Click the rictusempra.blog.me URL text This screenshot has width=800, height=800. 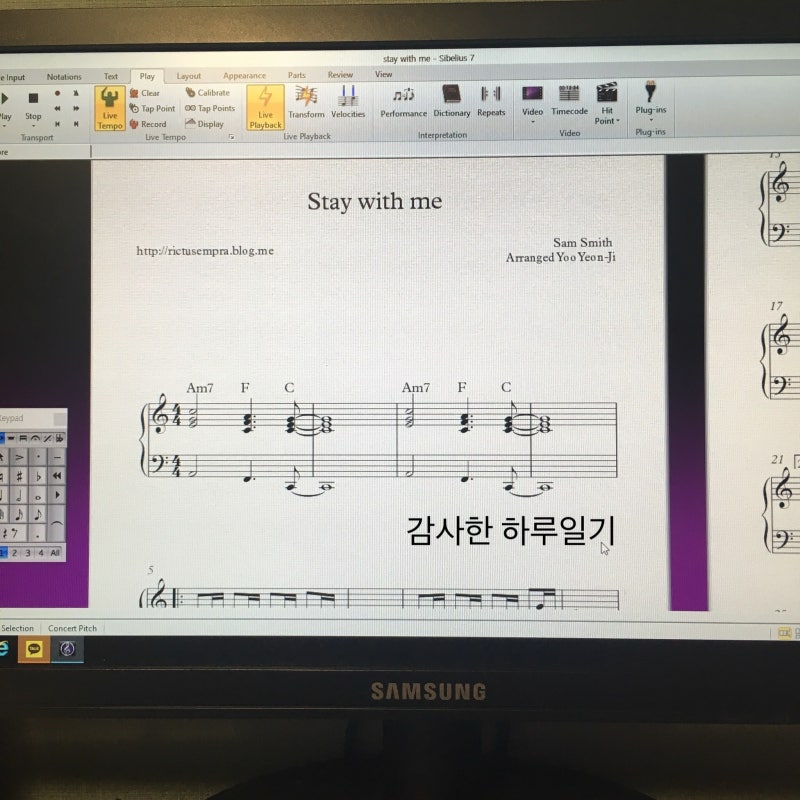(205, 251)
